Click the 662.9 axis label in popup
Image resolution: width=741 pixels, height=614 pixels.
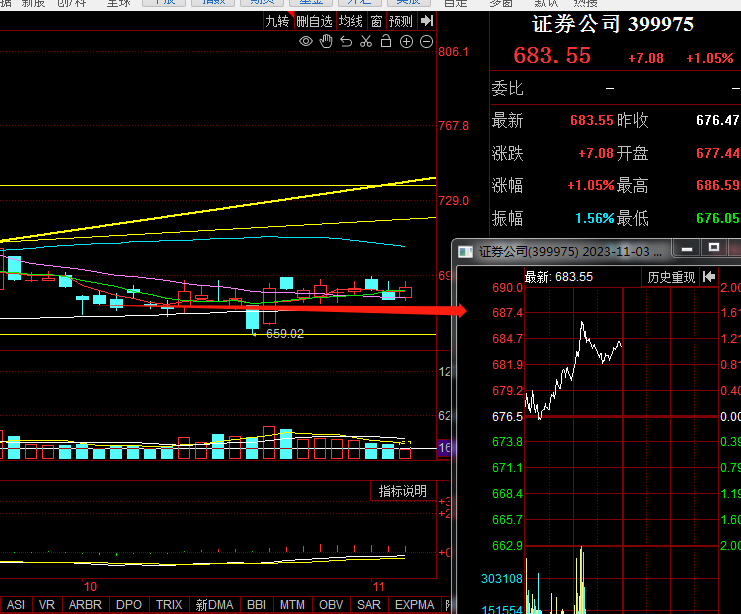coord(508,546)
